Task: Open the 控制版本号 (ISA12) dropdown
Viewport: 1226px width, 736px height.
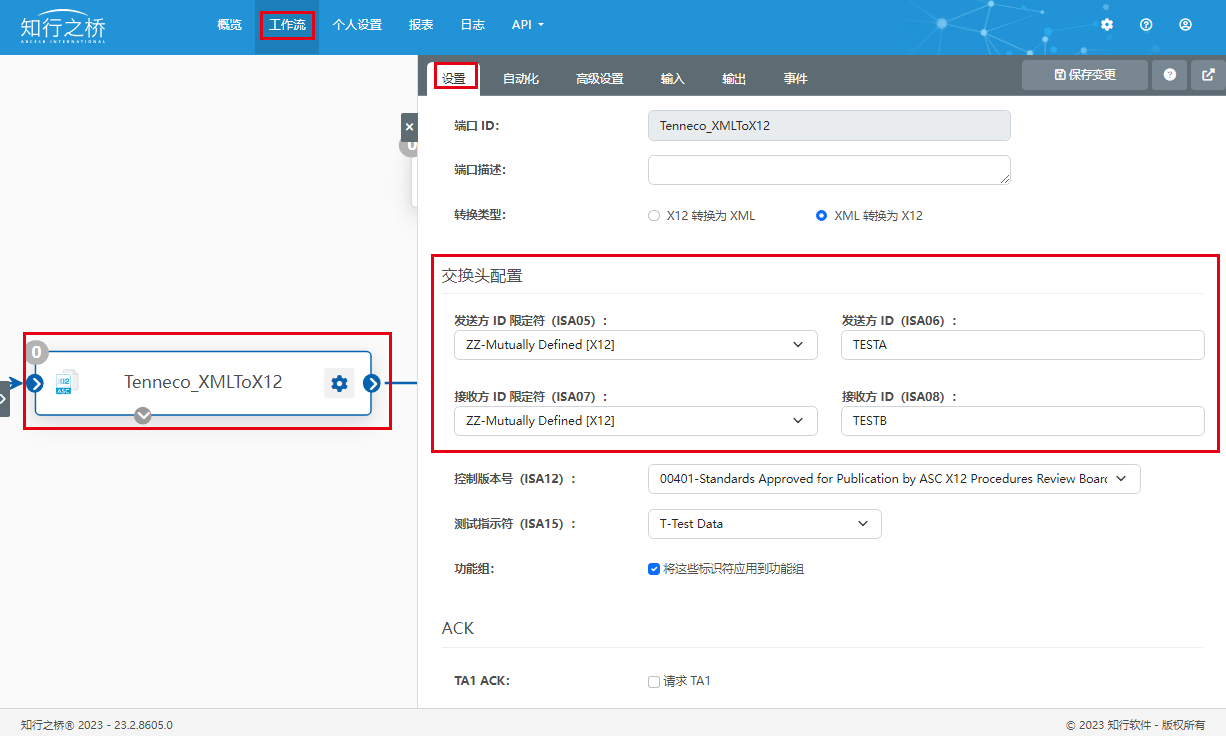Action: click(x=893, y=479)
